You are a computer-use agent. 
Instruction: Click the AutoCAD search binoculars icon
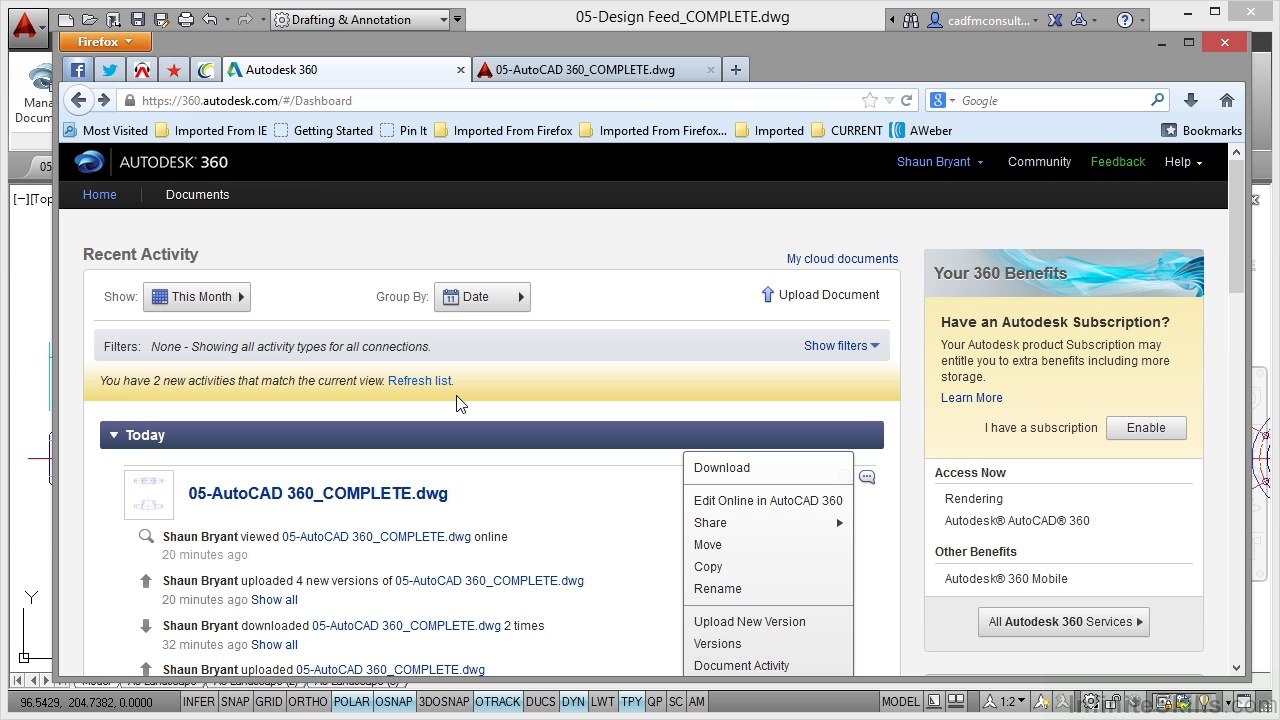pos(911,20)
